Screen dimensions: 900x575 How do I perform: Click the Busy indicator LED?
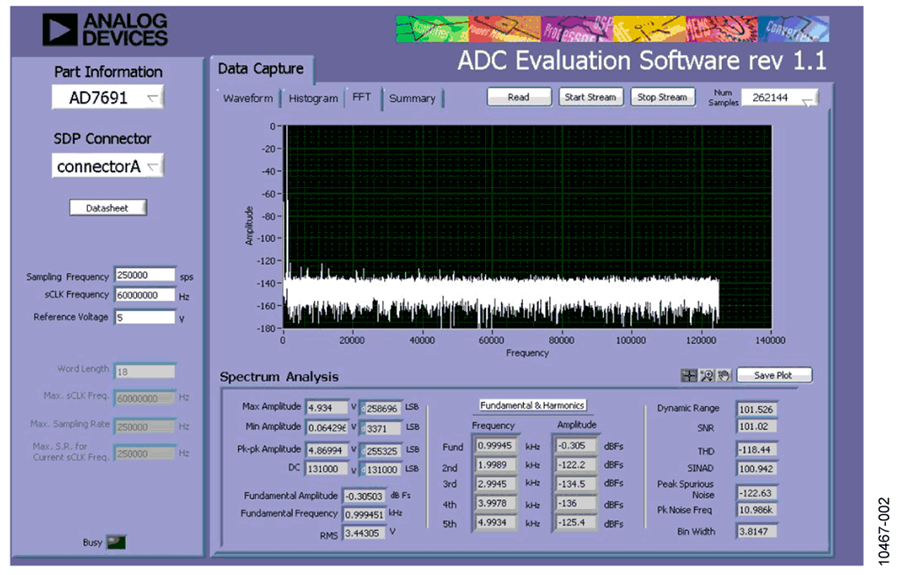point(117,542)
